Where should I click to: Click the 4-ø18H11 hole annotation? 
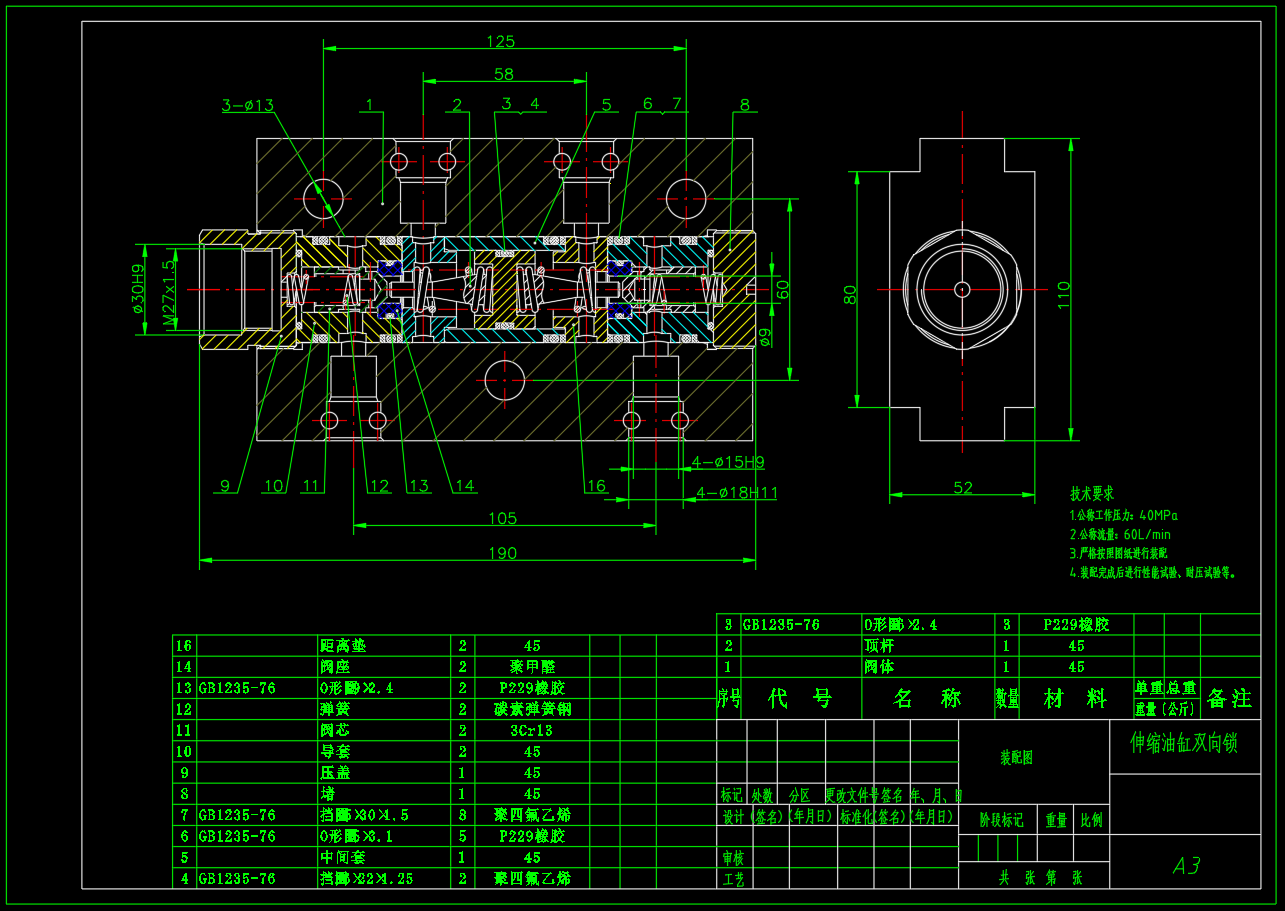coord(736,492)
